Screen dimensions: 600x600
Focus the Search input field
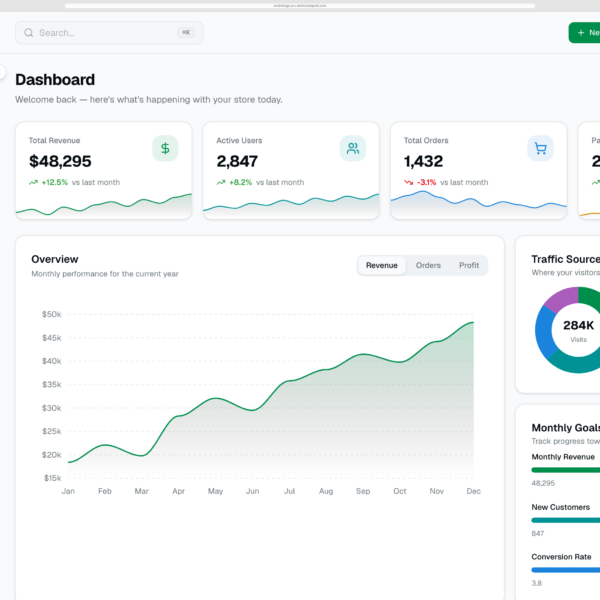[109, 33]
